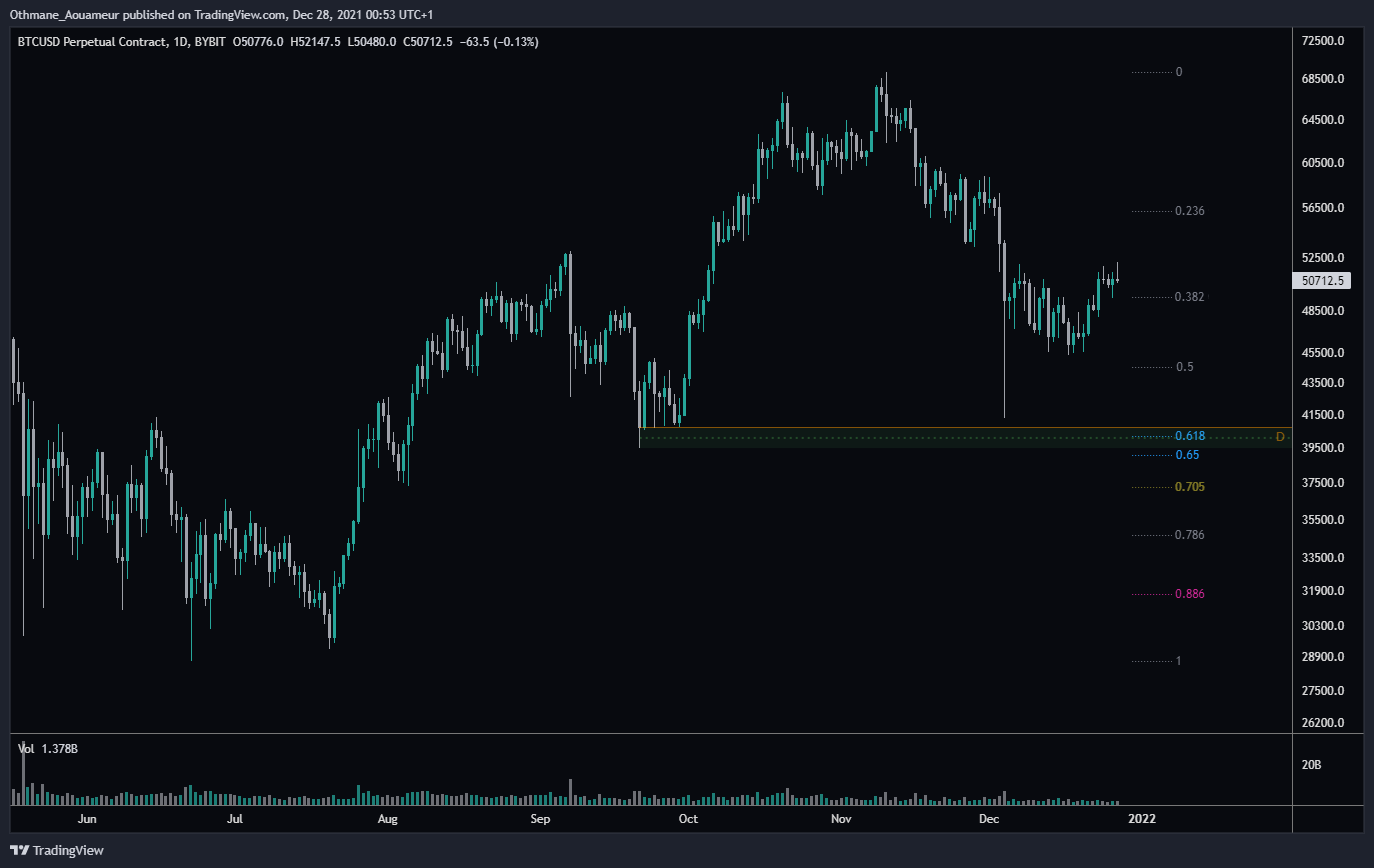This screenshot has width=1374, height=868.
Task: Click the 37500.0 price axis label
Action: coord(1321,483)
